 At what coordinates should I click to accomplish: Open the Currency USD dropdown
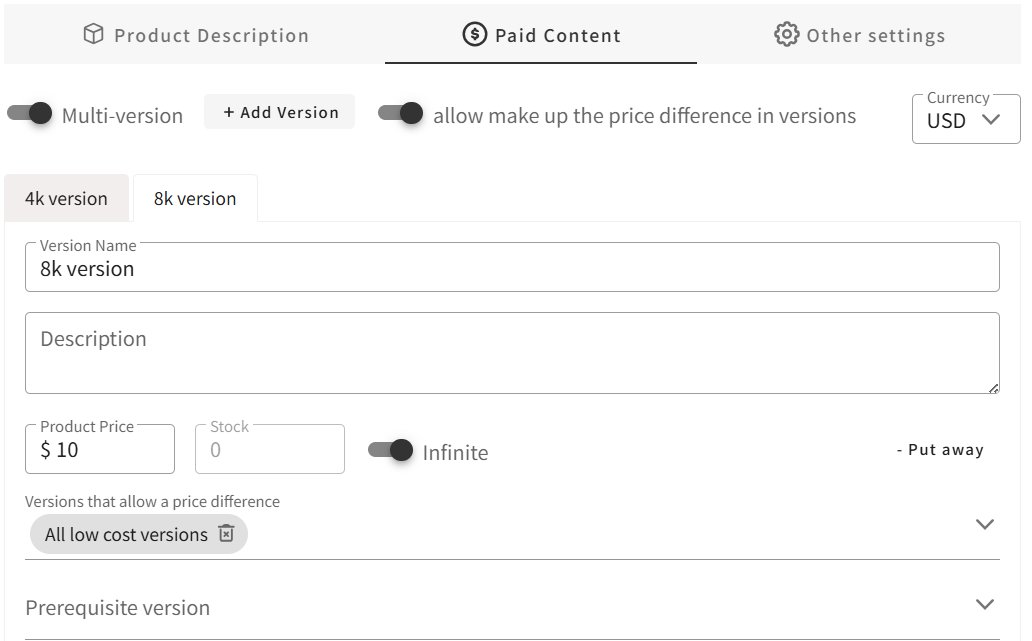(965, 120)
